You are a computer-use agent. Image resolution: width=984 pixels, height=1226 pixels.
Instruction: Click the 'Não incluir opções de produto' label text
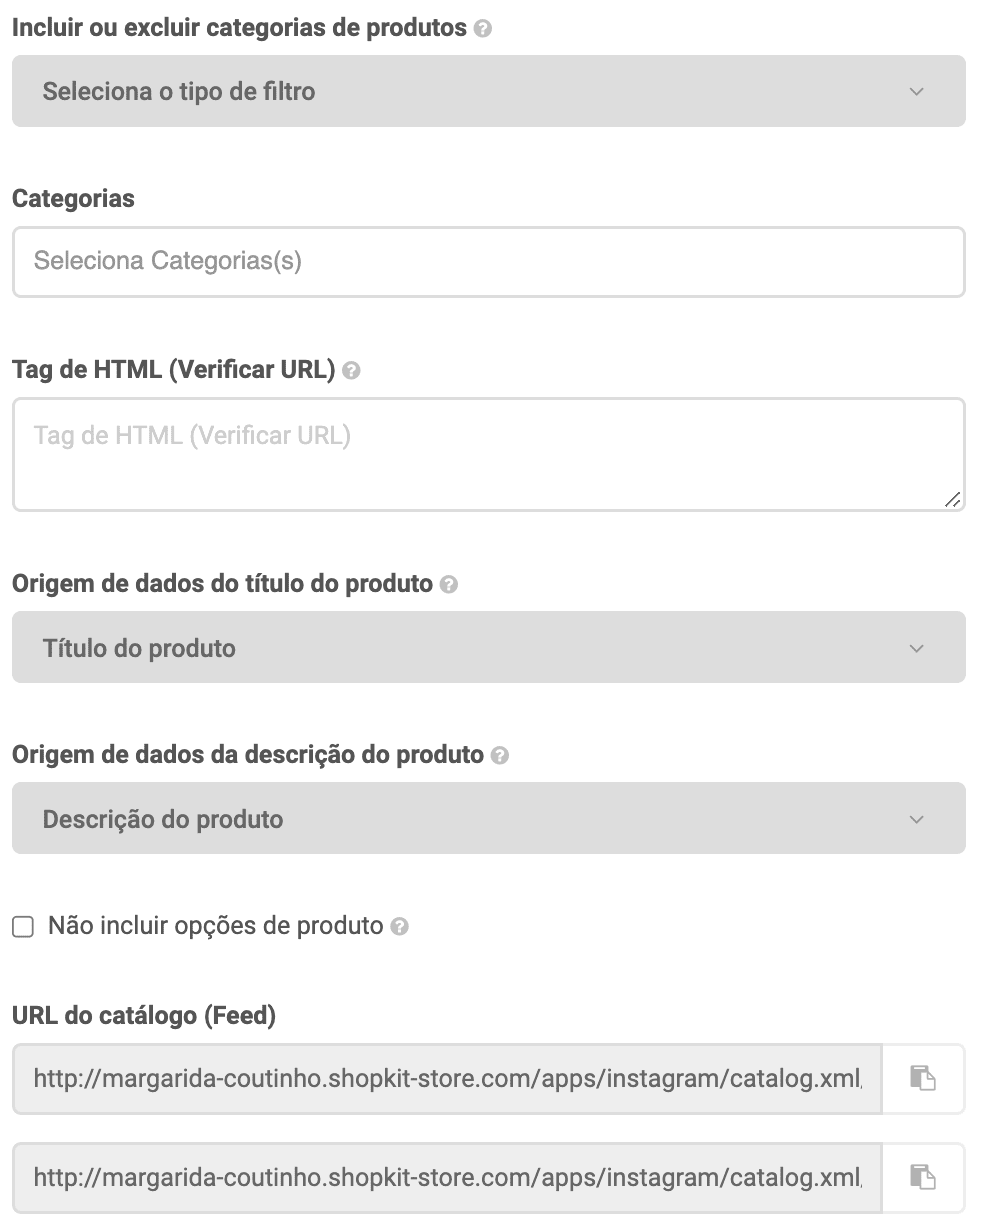(x=215, y=926)
